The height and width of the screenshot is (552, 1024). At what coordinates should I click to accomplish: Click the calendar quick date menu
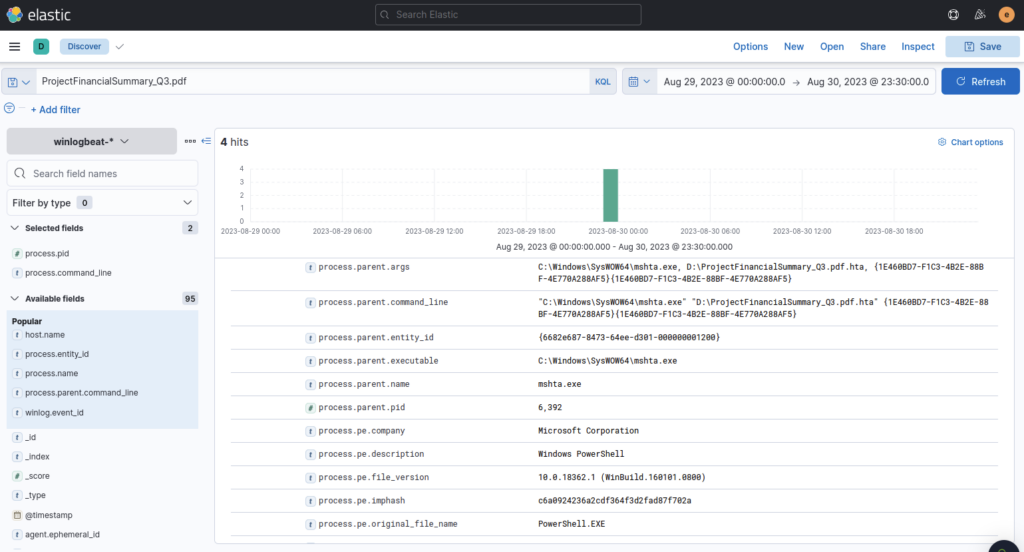click(x=639, y=82)
